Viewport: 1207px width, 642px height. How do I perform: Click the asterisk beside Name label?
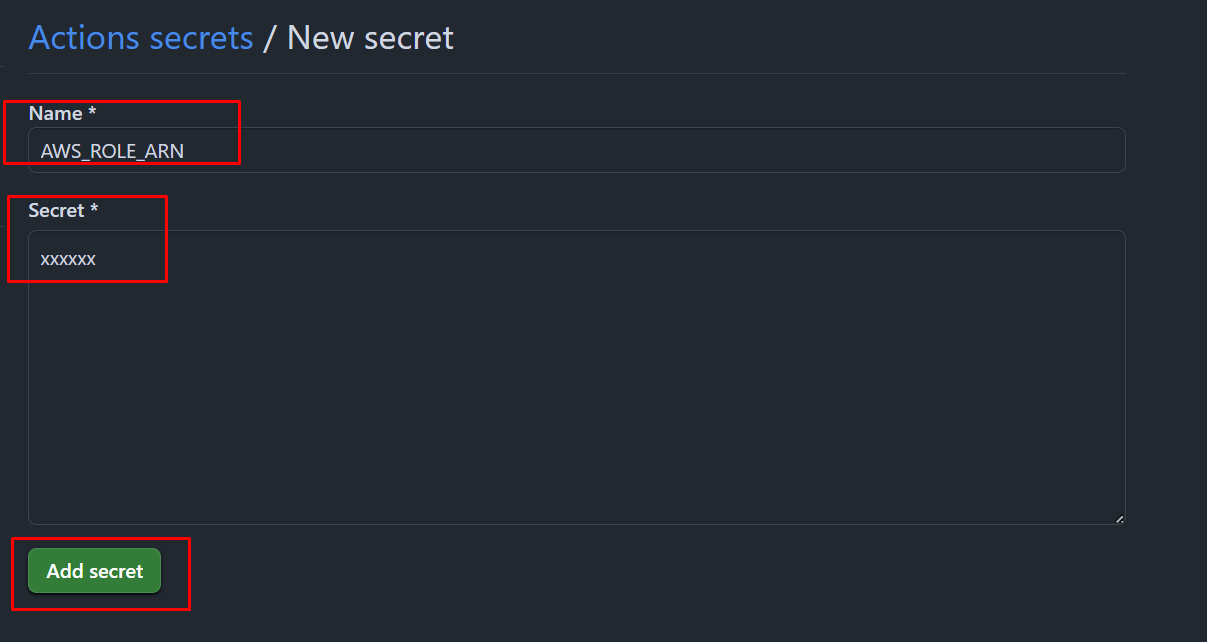click(x=92, y=114)
